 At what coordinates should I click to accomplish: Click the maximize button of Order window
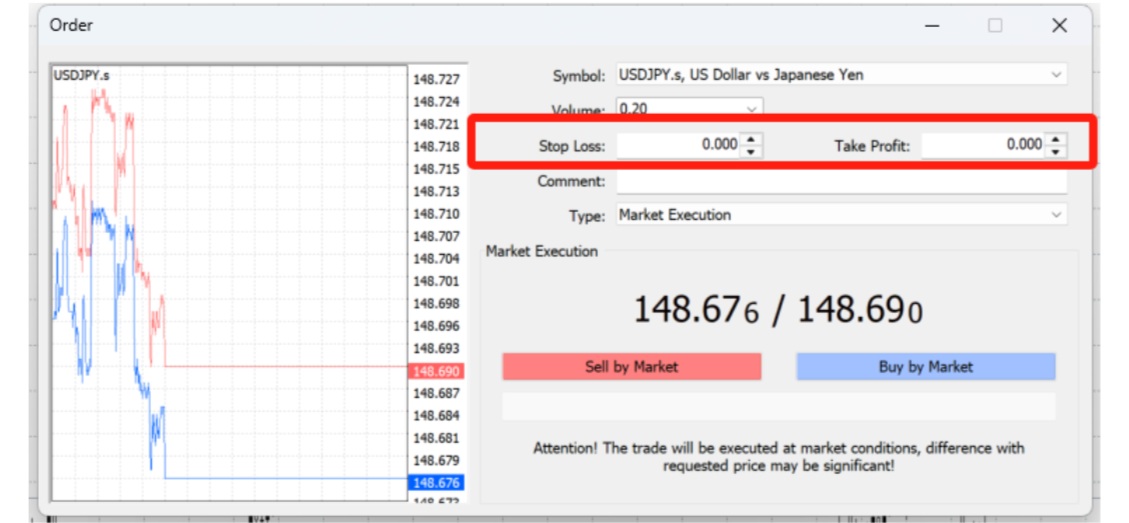click(995, 26)
